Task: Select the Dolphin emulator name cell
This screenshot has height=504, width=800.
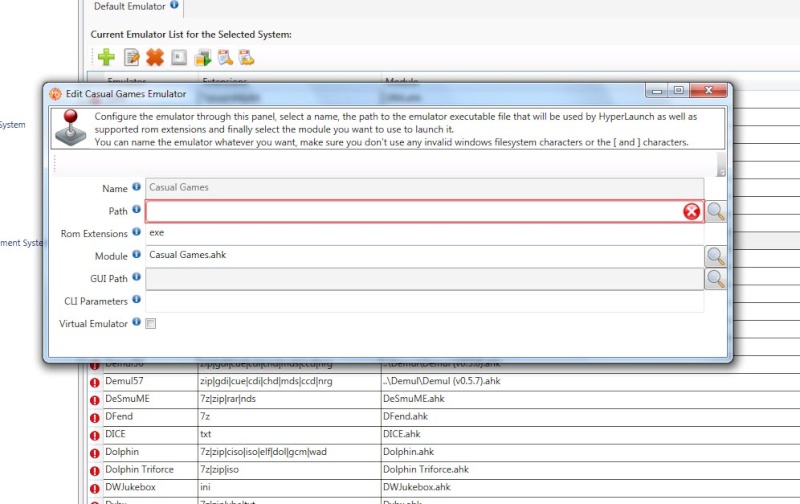Action: (x=151, y=452)
